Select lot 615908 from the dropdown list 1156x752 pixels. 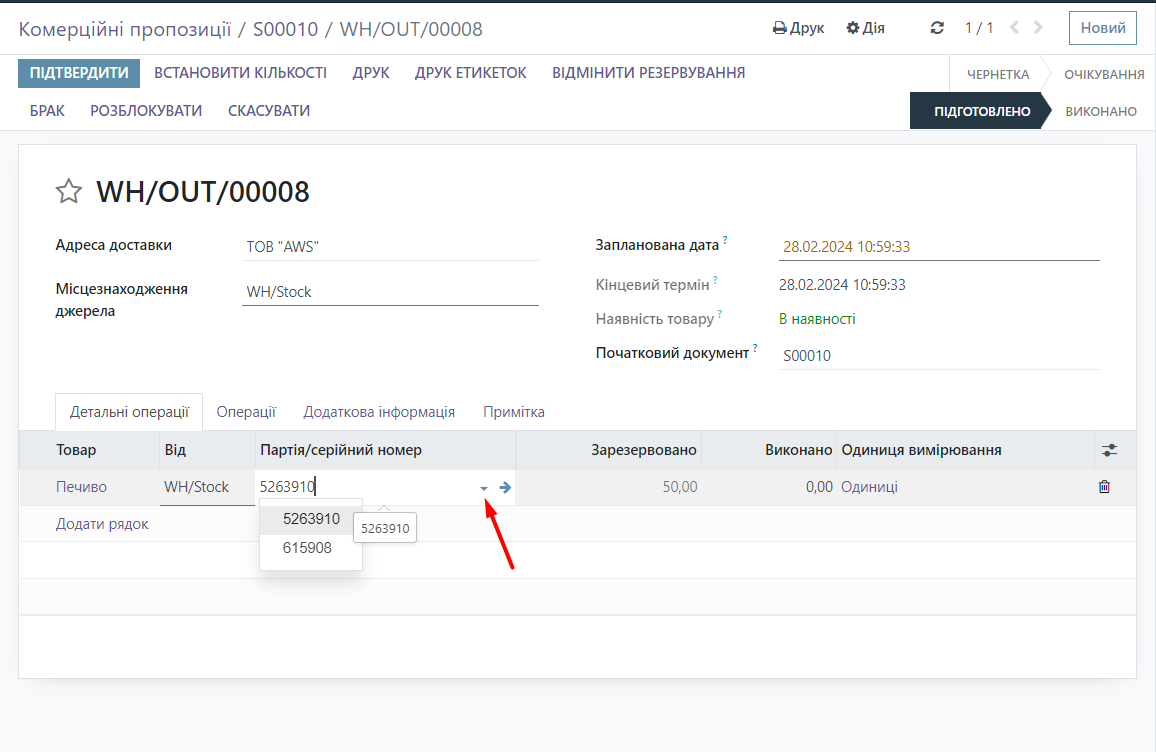[307, 548]
